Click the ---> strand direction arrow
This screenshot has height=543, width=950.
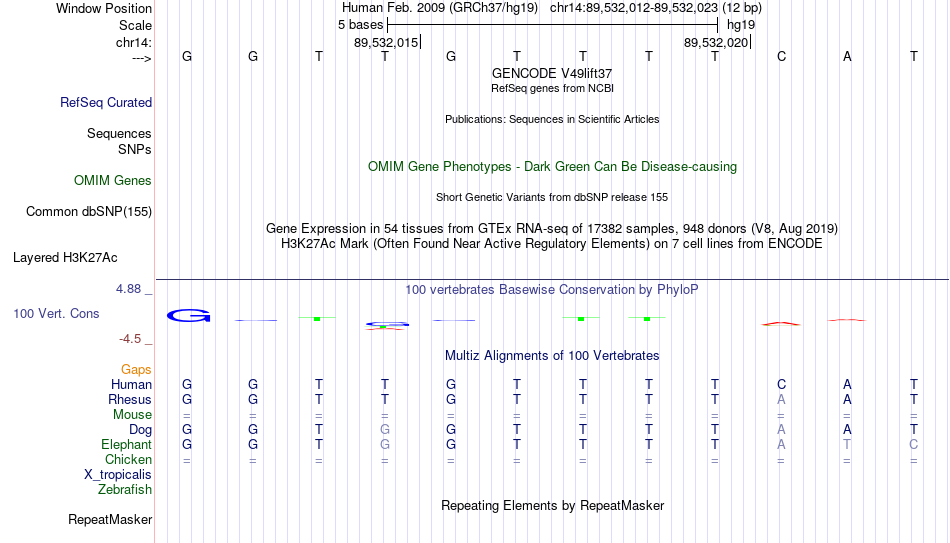[142, 58]
